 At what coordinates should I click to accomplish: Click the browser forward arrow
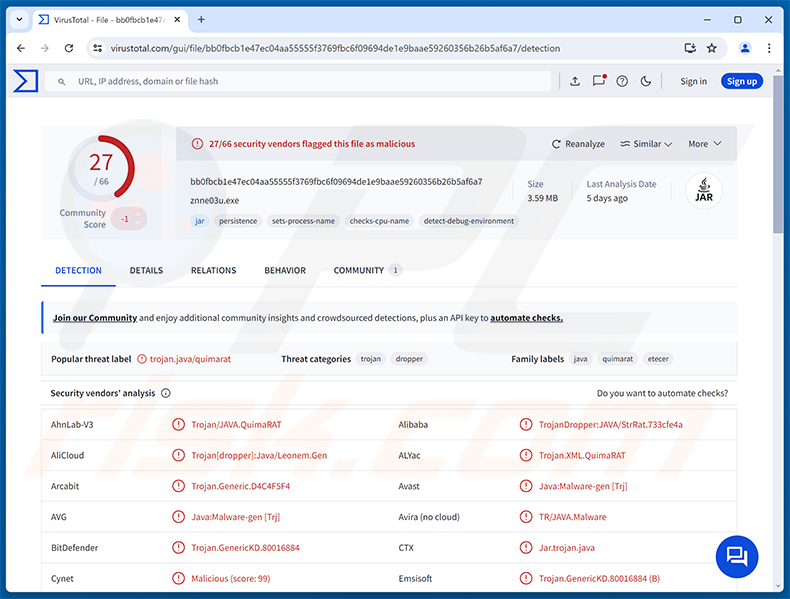tap(45, 48)
